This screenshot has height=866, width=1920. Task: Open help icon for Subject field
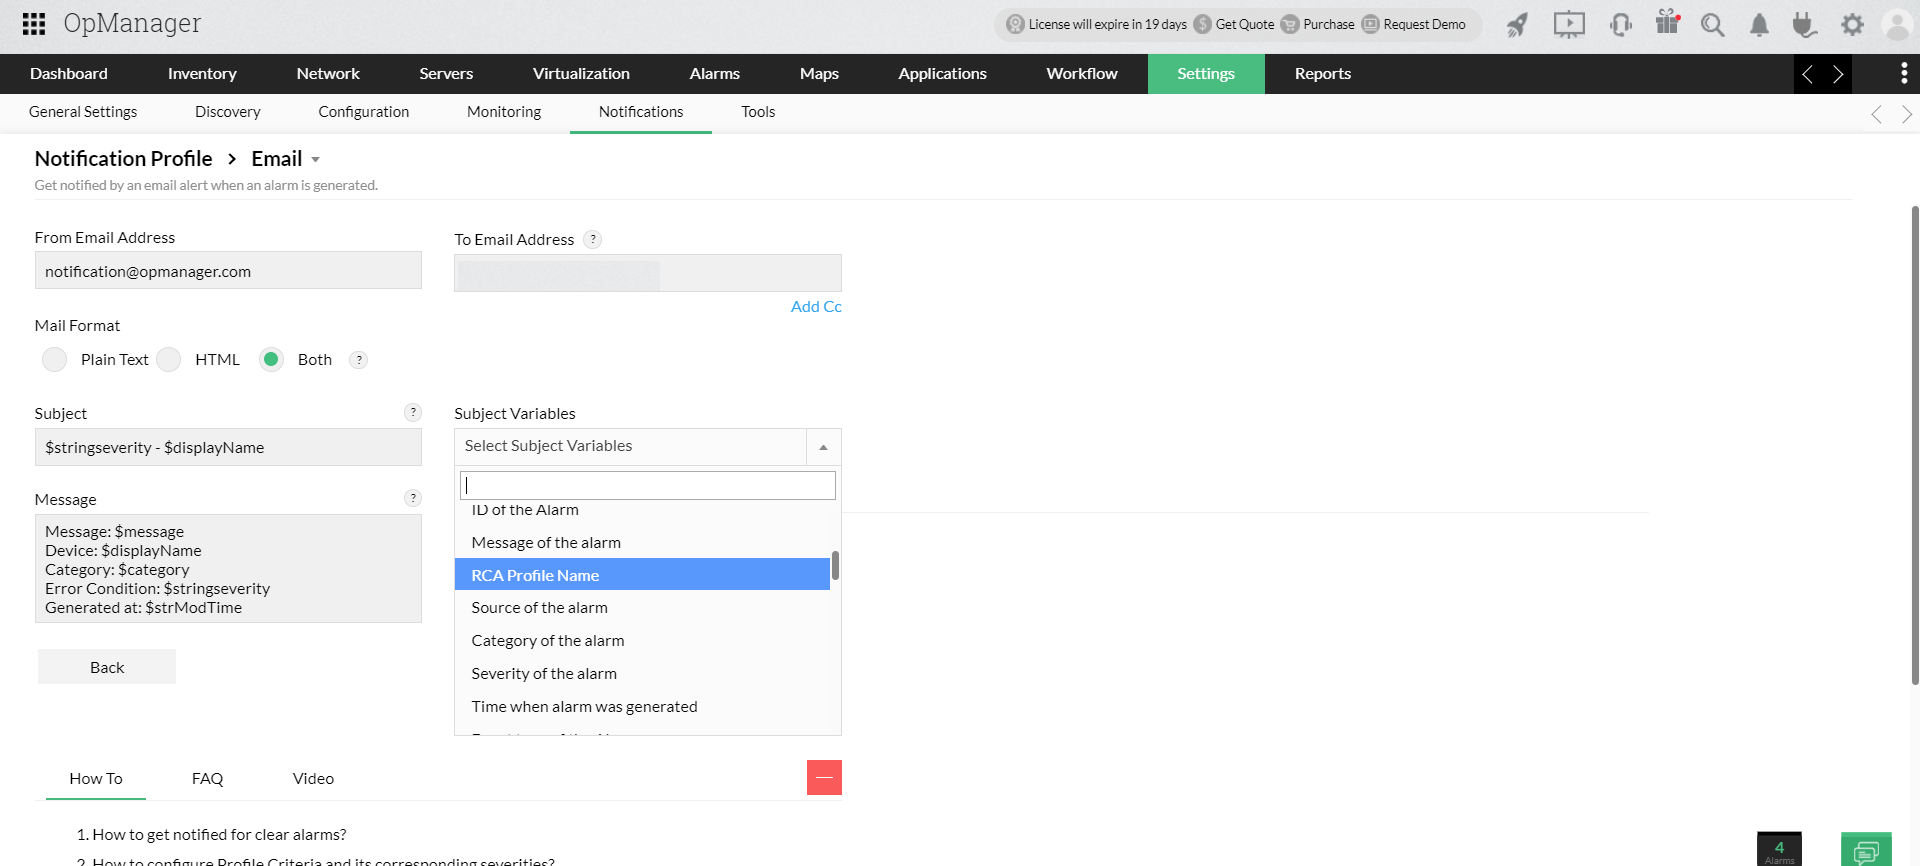tap(413, 412)
